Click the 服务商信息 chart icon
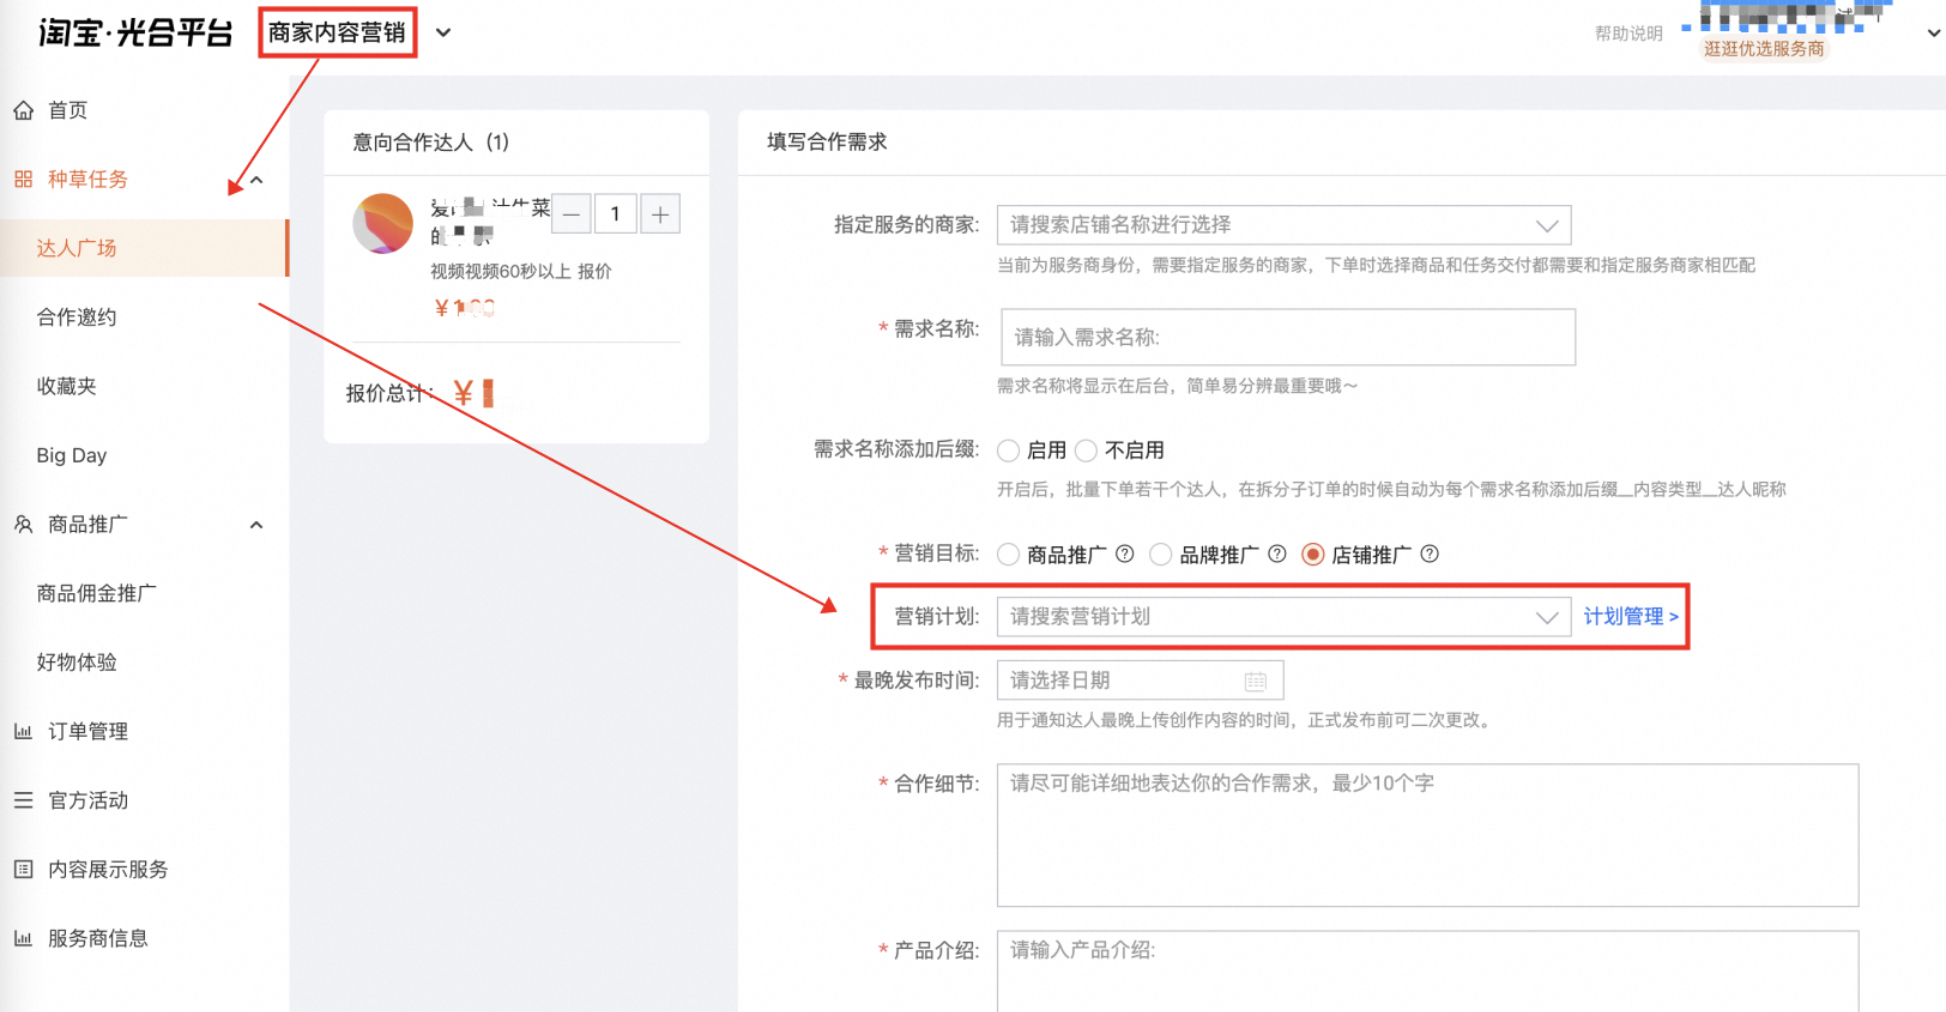 (x=23, y=938)
